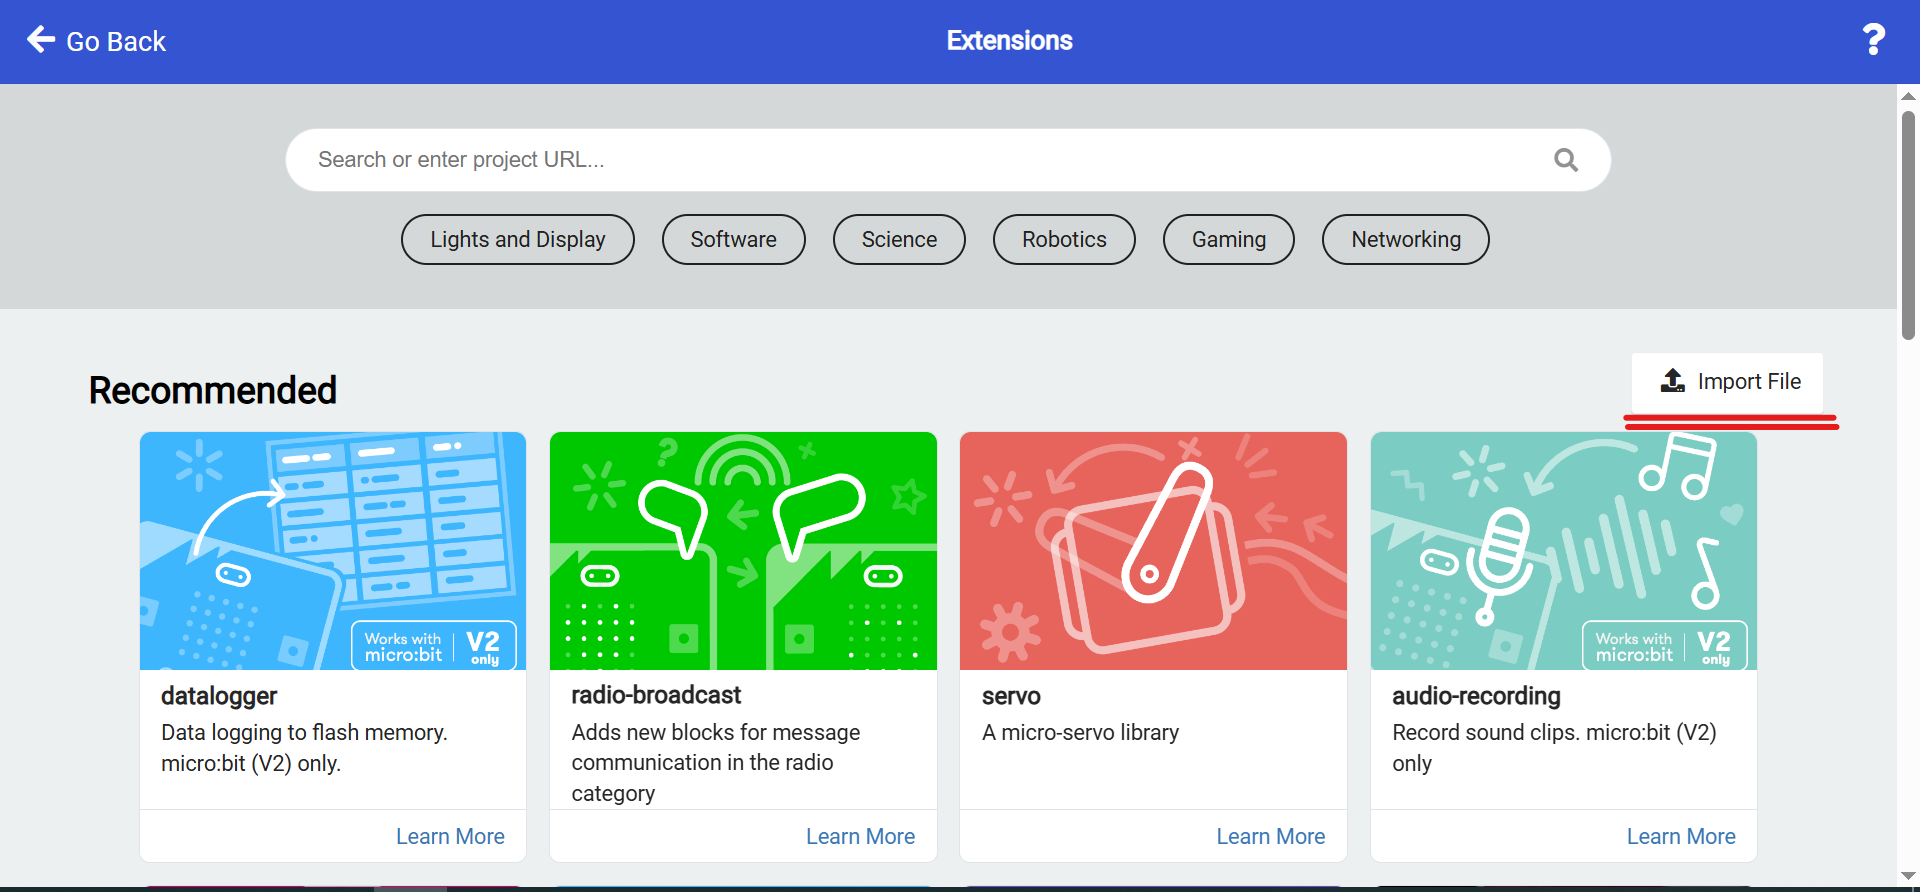Open help via question mark icon

pos(1873,40)
